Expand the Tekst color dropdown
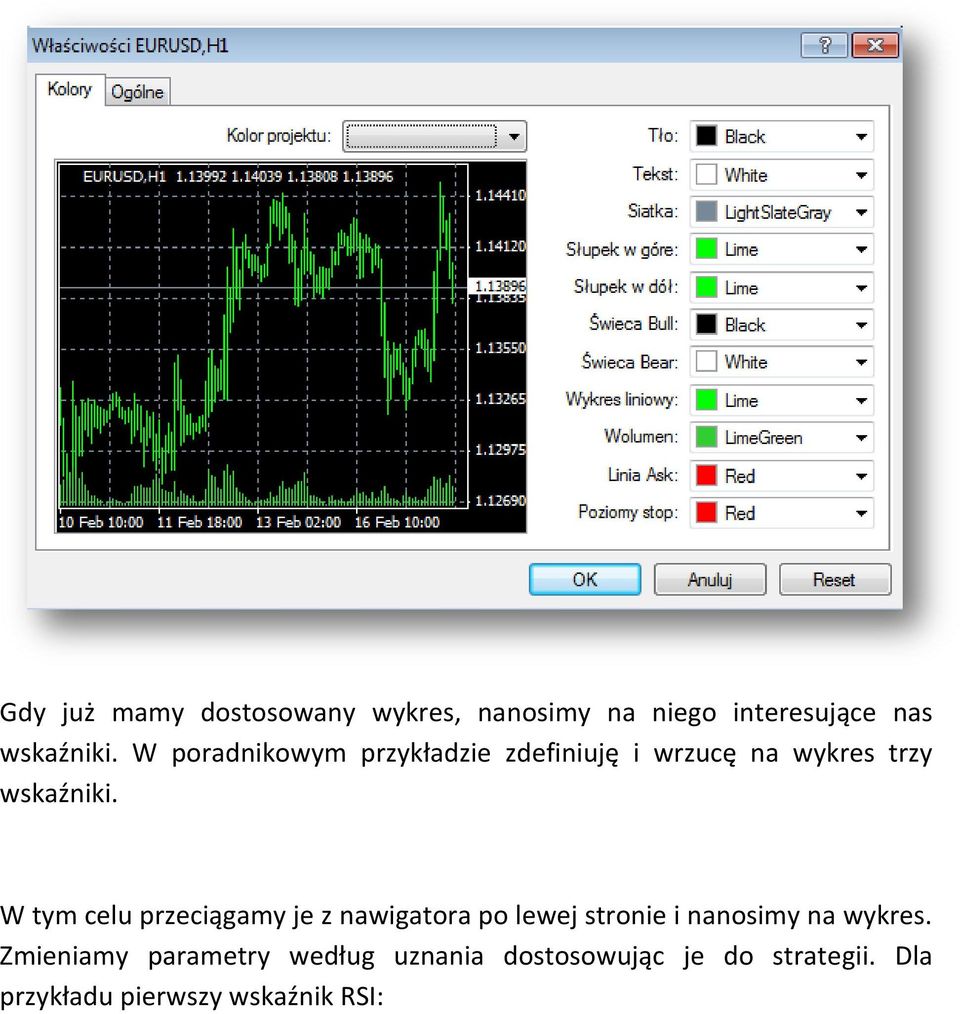The image size is (960, 1014). pyautogui.click(x=781, y=175)
